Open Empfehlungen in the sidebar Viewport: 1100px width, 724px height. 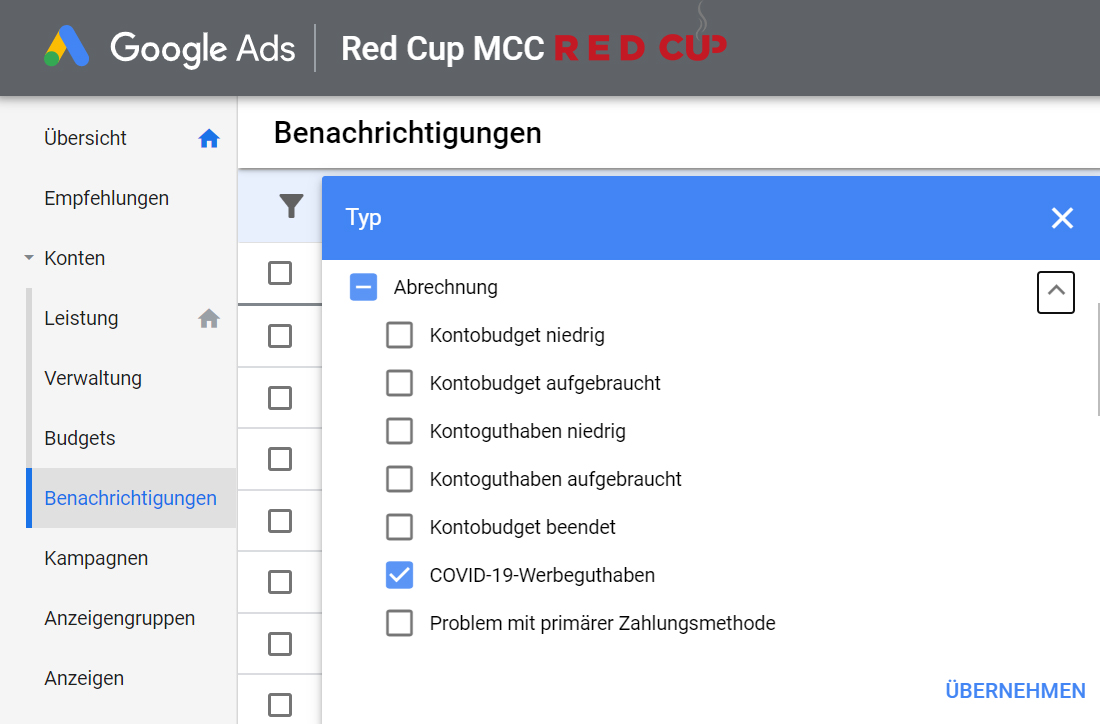(106, 199)
